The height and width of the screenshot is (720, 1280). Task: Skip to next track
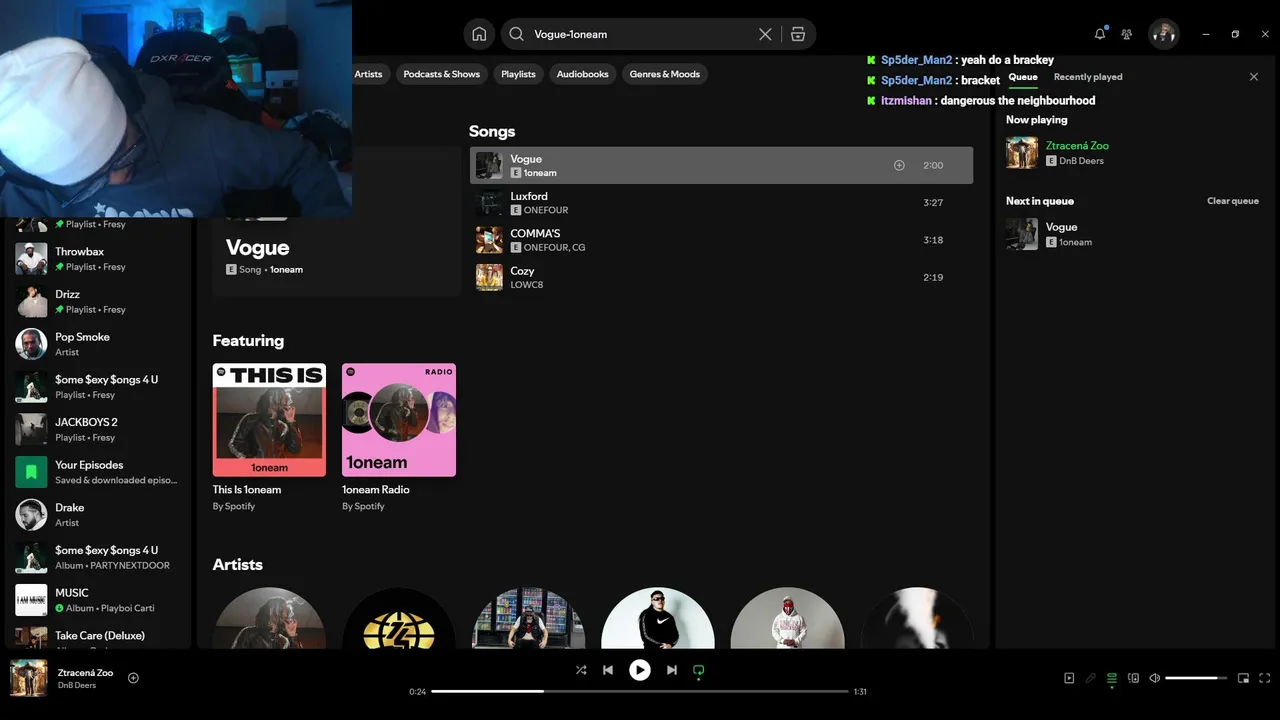[x=672, y=670]
